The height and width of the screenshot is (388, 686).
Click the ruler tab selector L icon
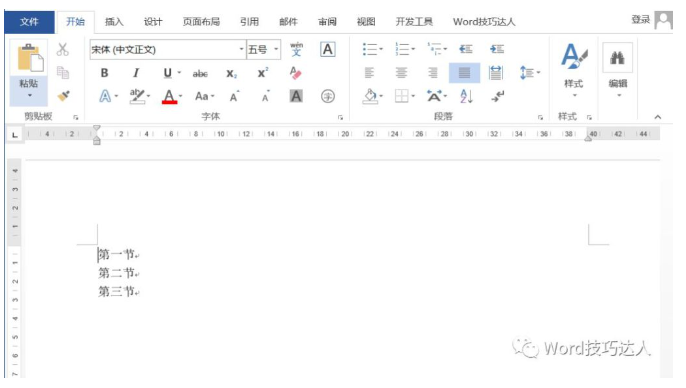click(x=15, y=135)
